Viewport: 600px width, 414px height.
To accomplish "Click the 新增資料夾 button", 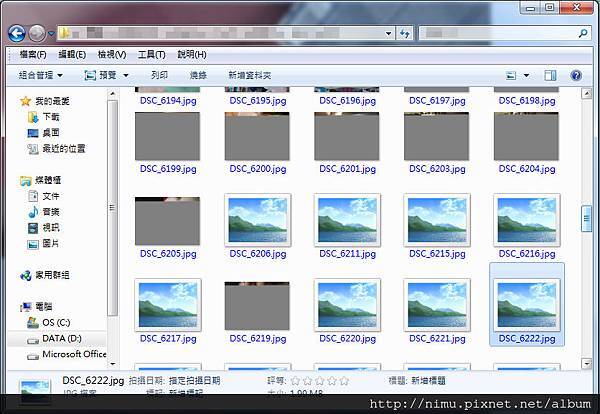I will tap(249, 75).
